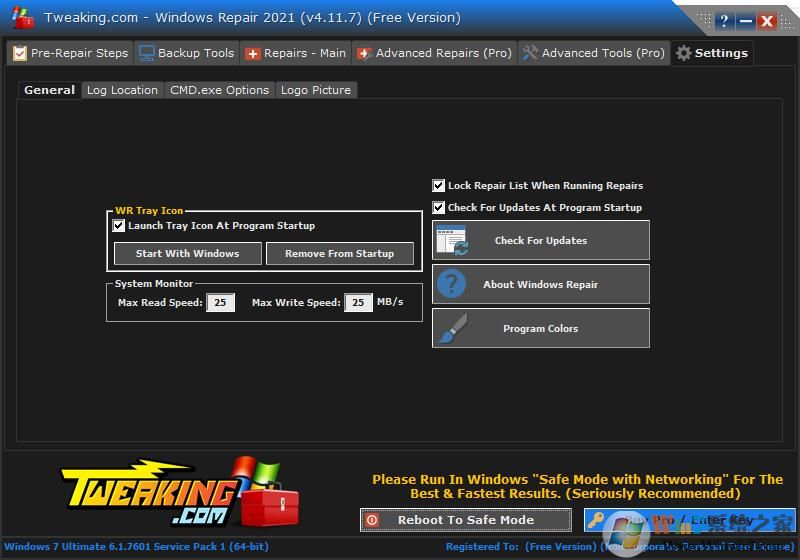The height and width of the screenshot is (560, 800).
Task: Click the Buy Pro / Enter Key button
Action: click(689, 520)
